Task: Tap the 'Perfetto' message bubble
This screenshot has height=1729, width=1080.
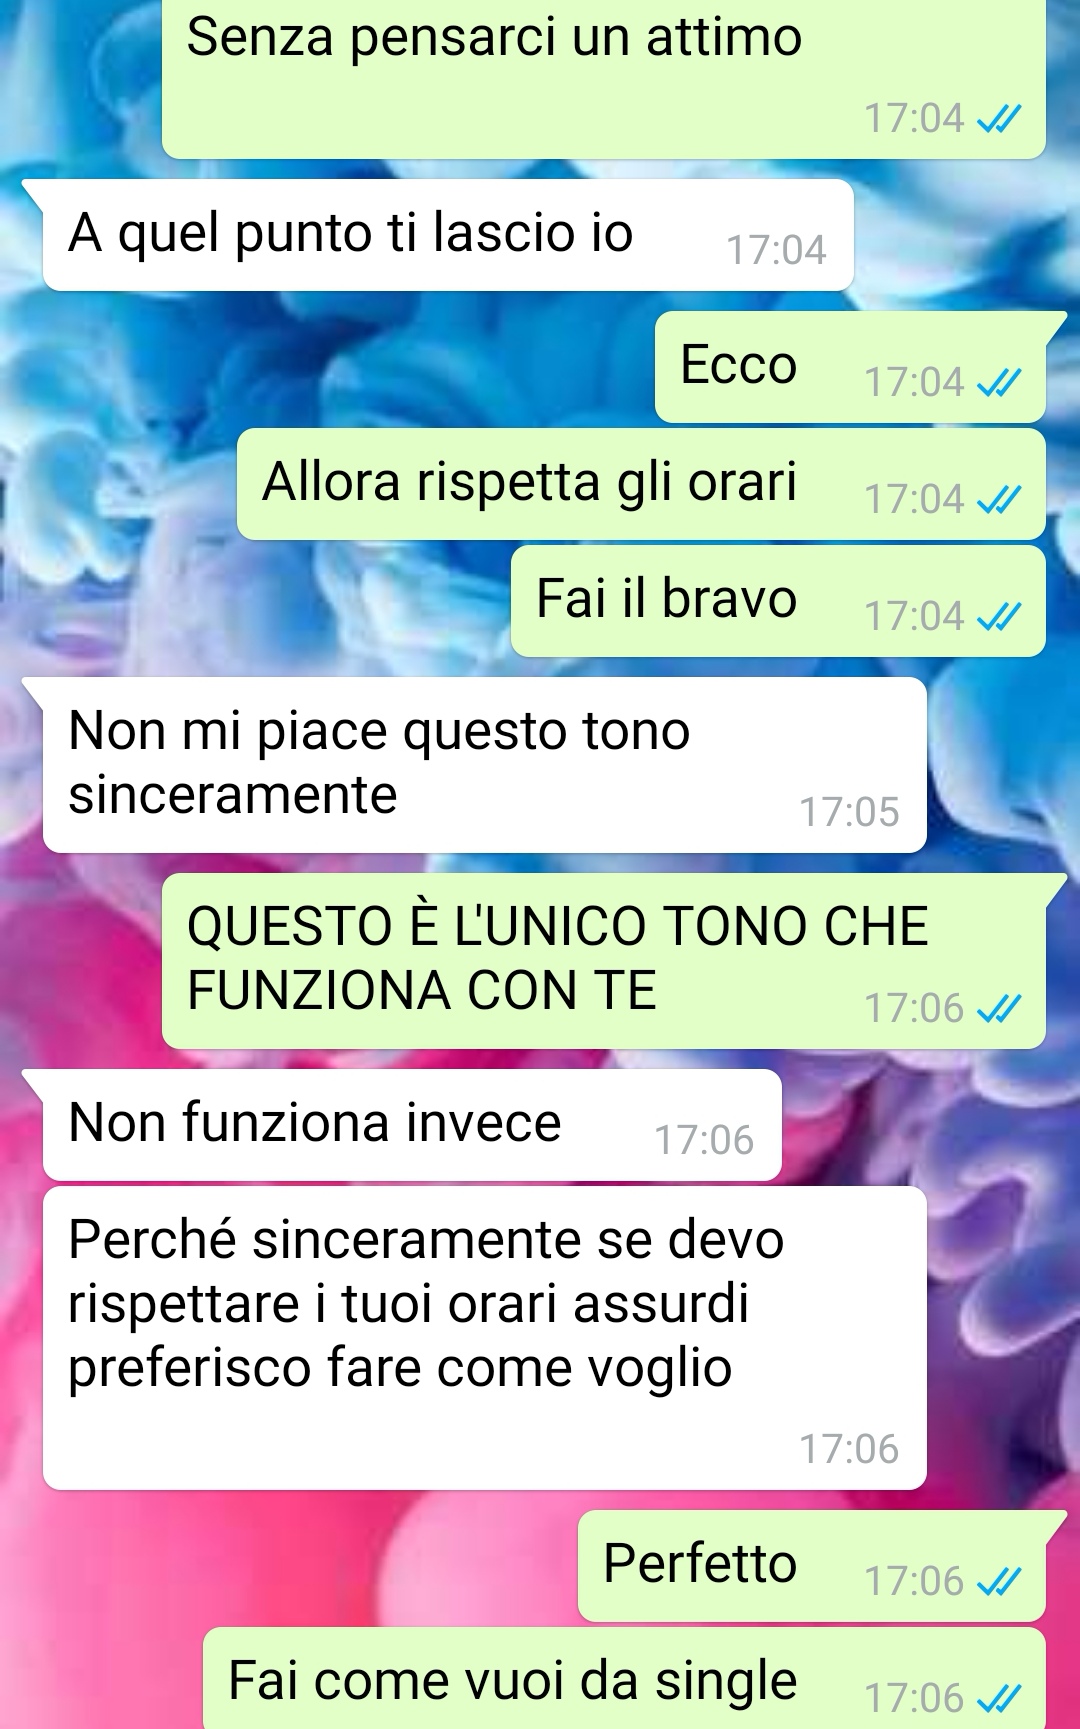Action: click(x=812, y=1566)
